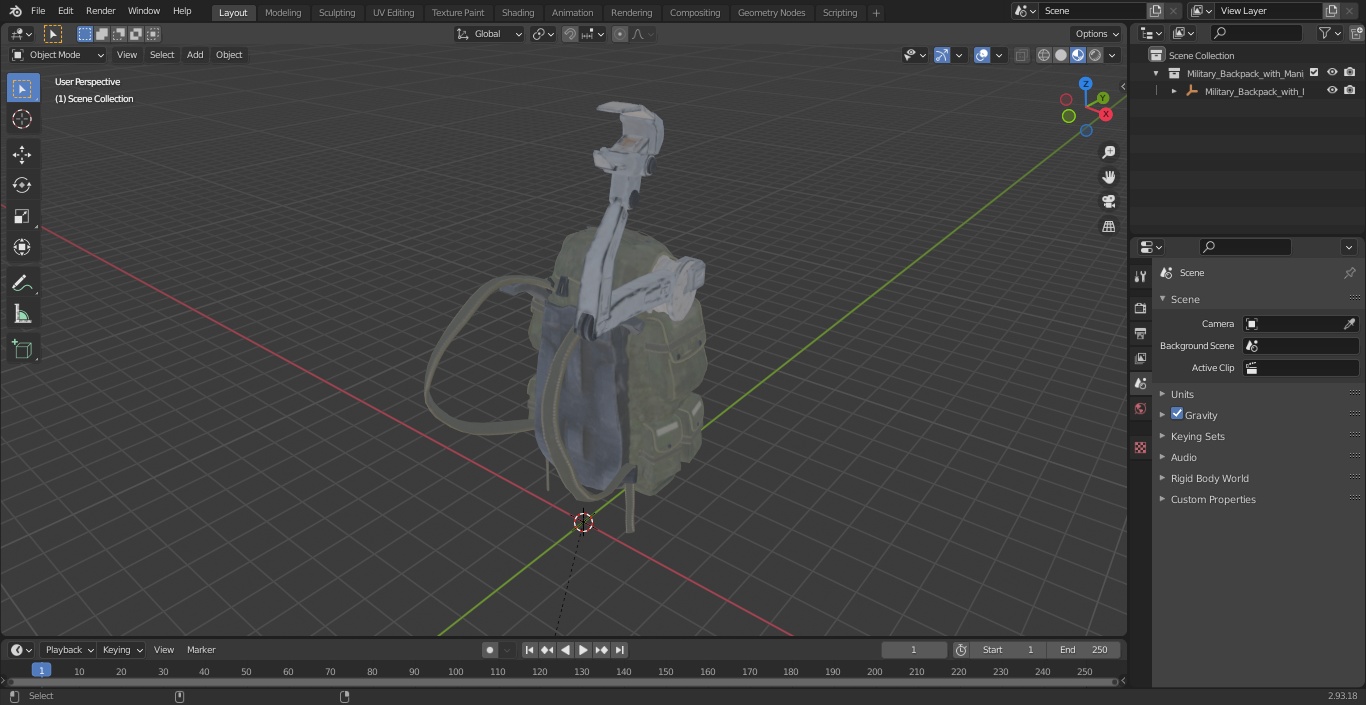Open the File menu

[38, 11]
